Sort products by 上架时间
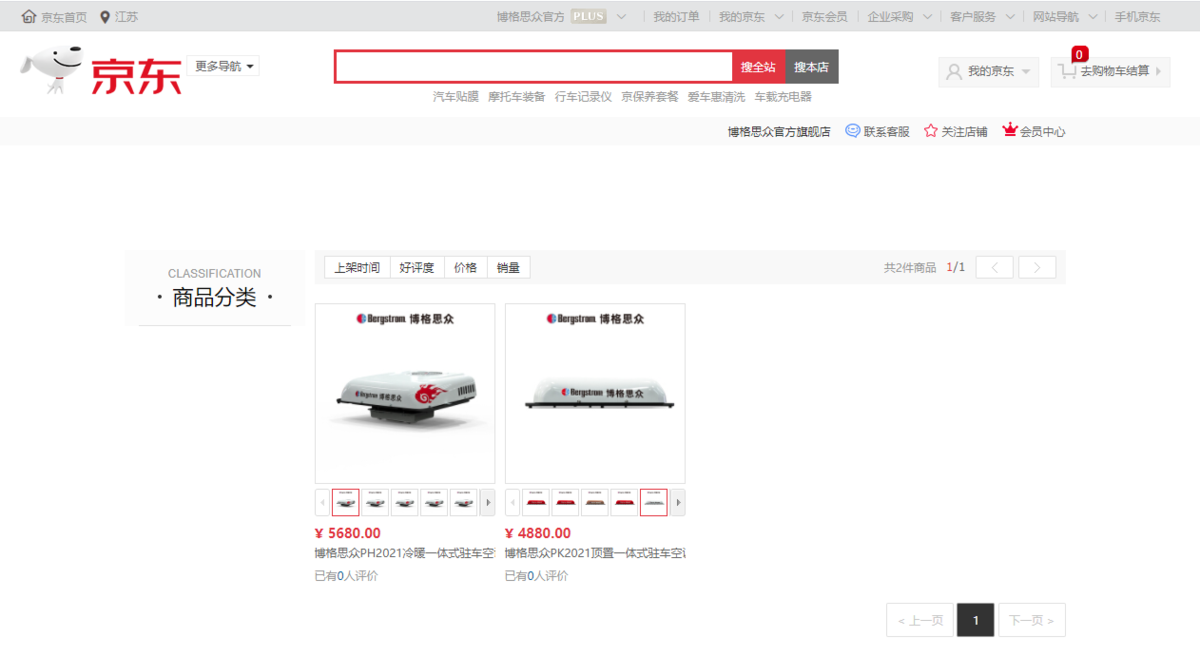The image size is (1200, 657). click(357, 267)
